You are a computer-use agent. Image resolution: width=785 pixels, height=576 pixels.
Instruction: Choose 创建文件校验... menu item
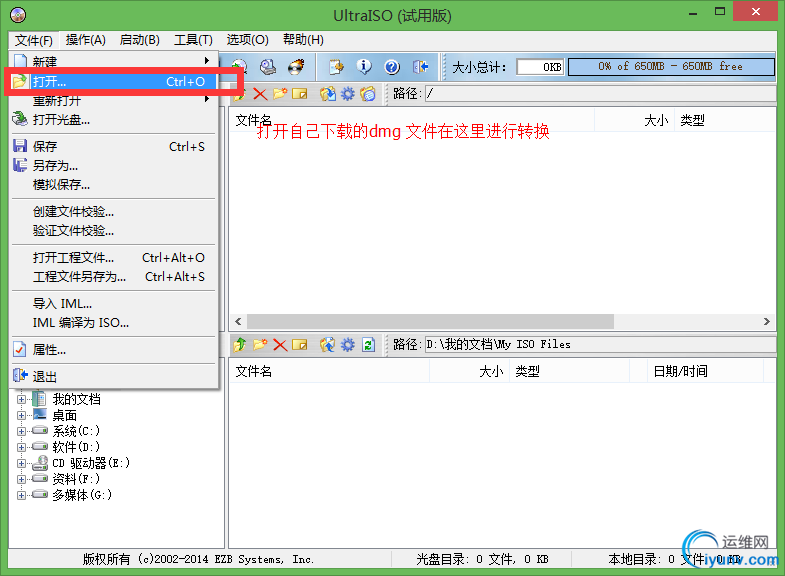point(114,212)
